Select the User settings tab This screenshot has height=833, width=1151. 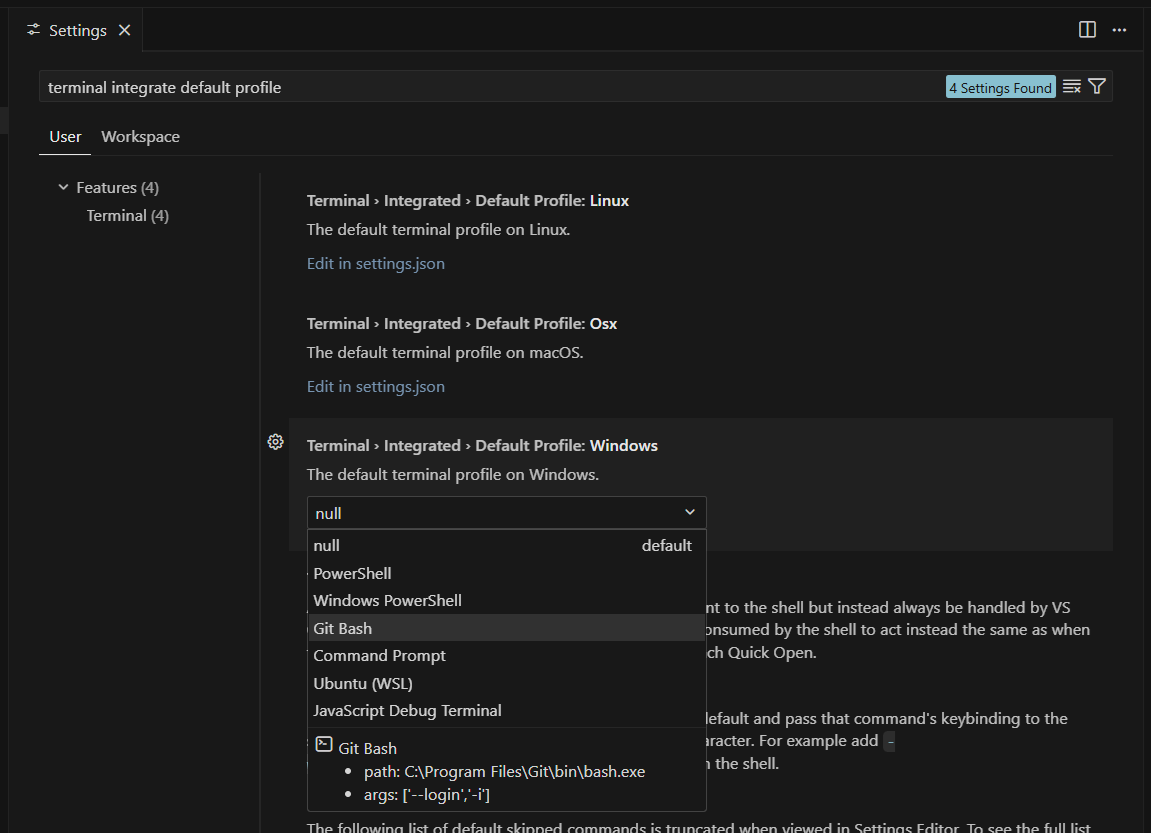65,137
